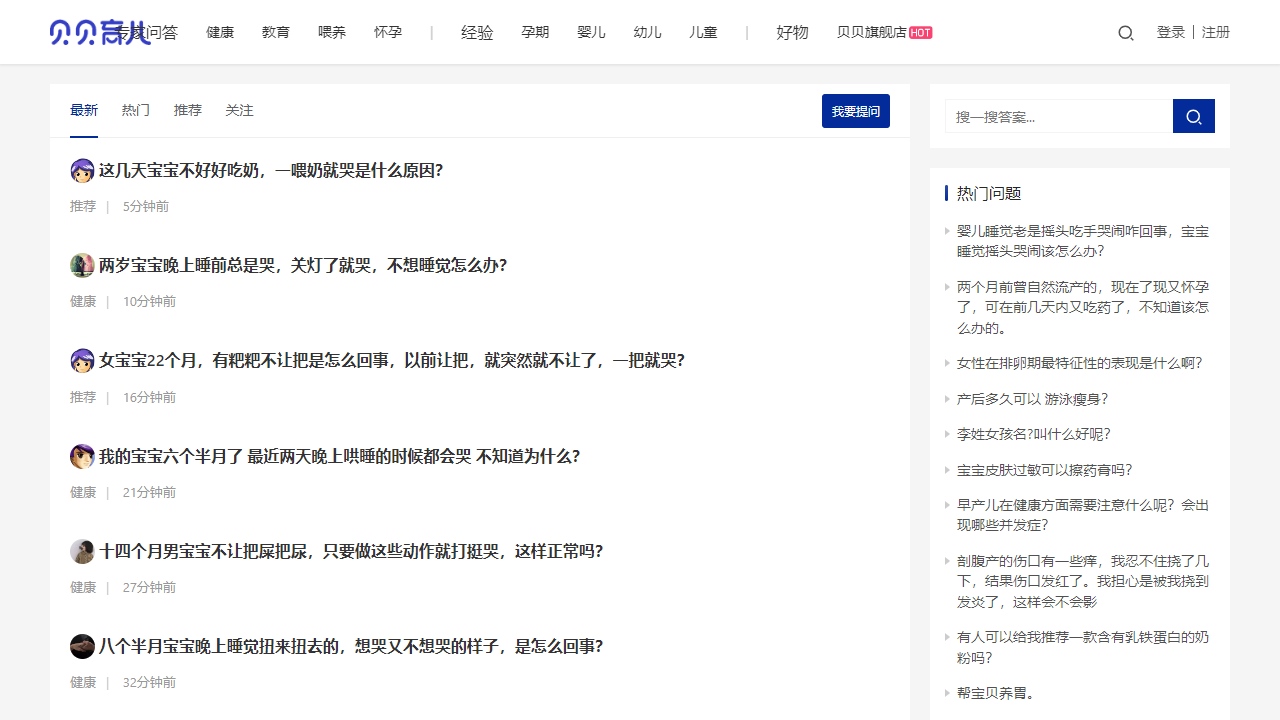This screenshot has width=1280, height=720.
Task: Switch to the 热门 tab
Action: click(x=136, y=110)
